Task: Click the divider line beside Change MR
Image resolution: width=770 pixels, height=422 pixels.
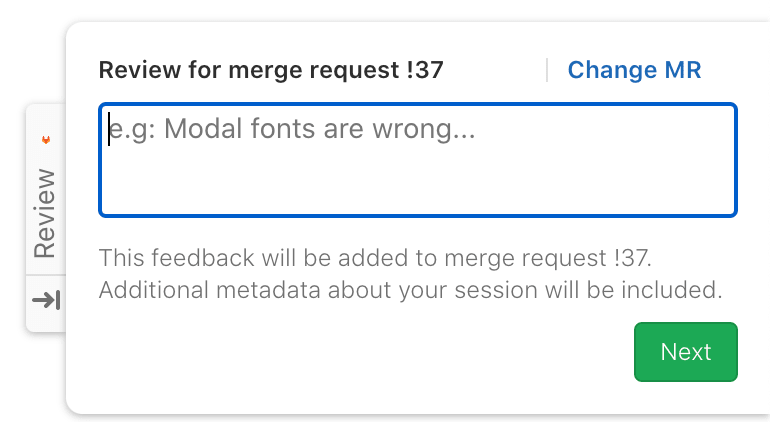Action: point(547,70)
